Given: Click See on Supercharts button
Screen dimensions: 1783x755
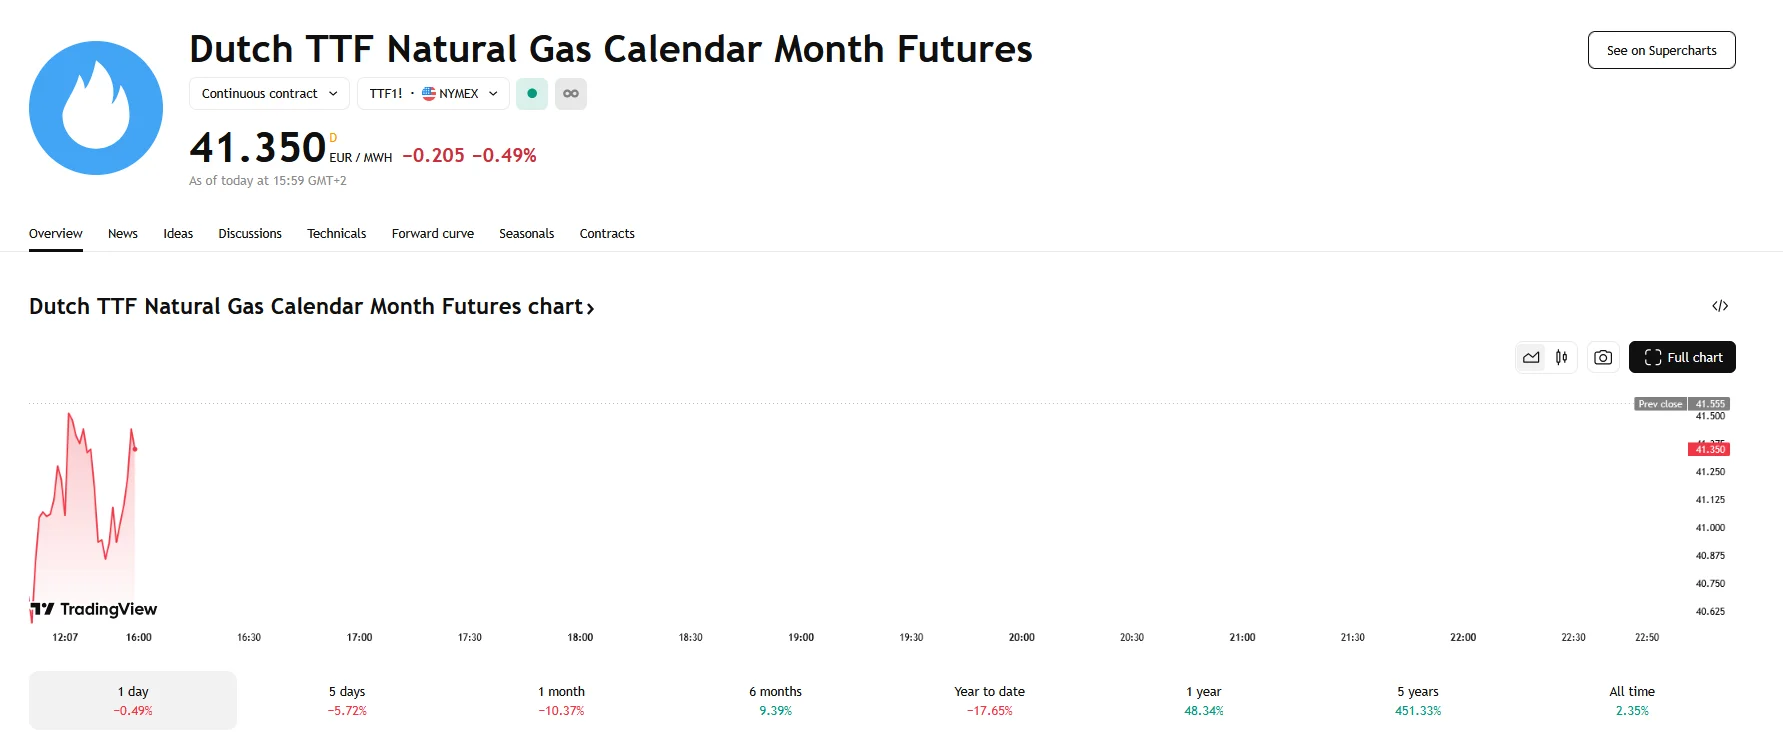Looking at the screenshot, I should tap(1661, 51).
